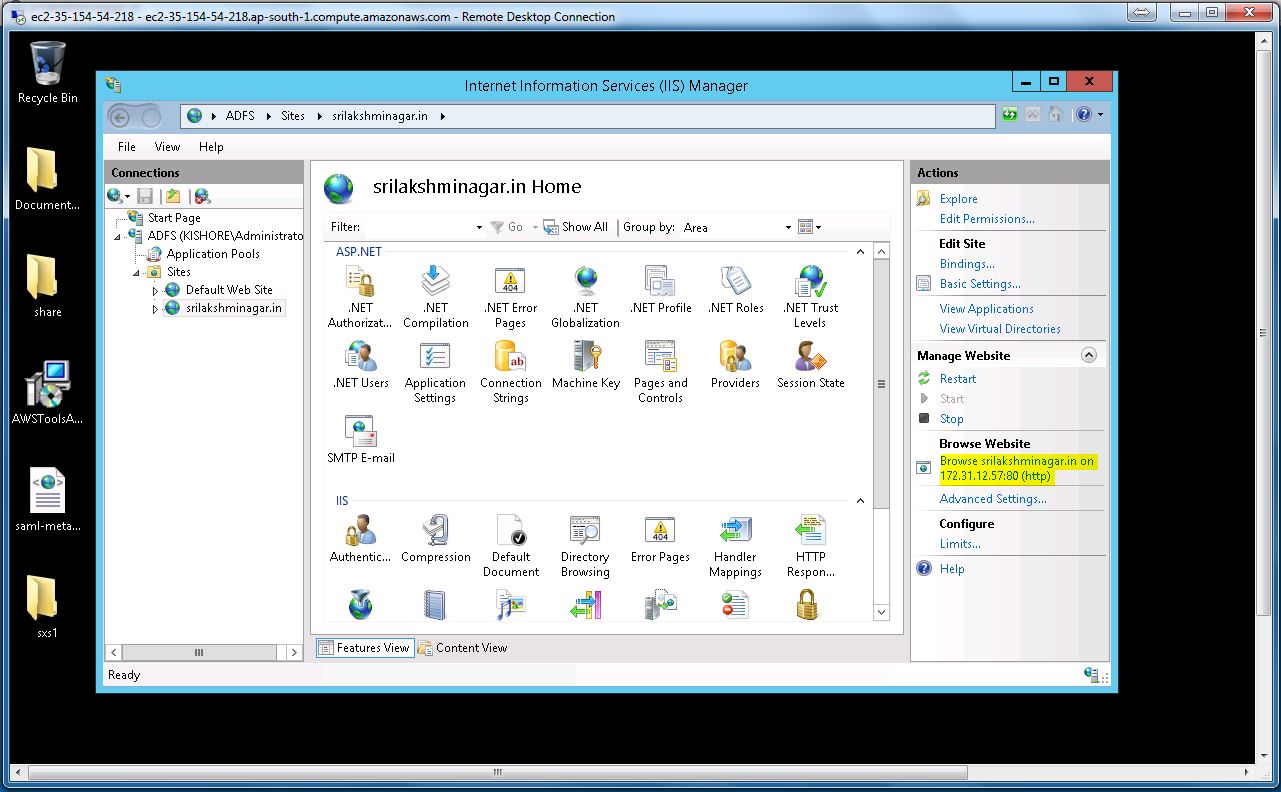This screenshot has width=1281, height=792.
Task: Collapse the ASP.NET group section
Action: (860, 252)
